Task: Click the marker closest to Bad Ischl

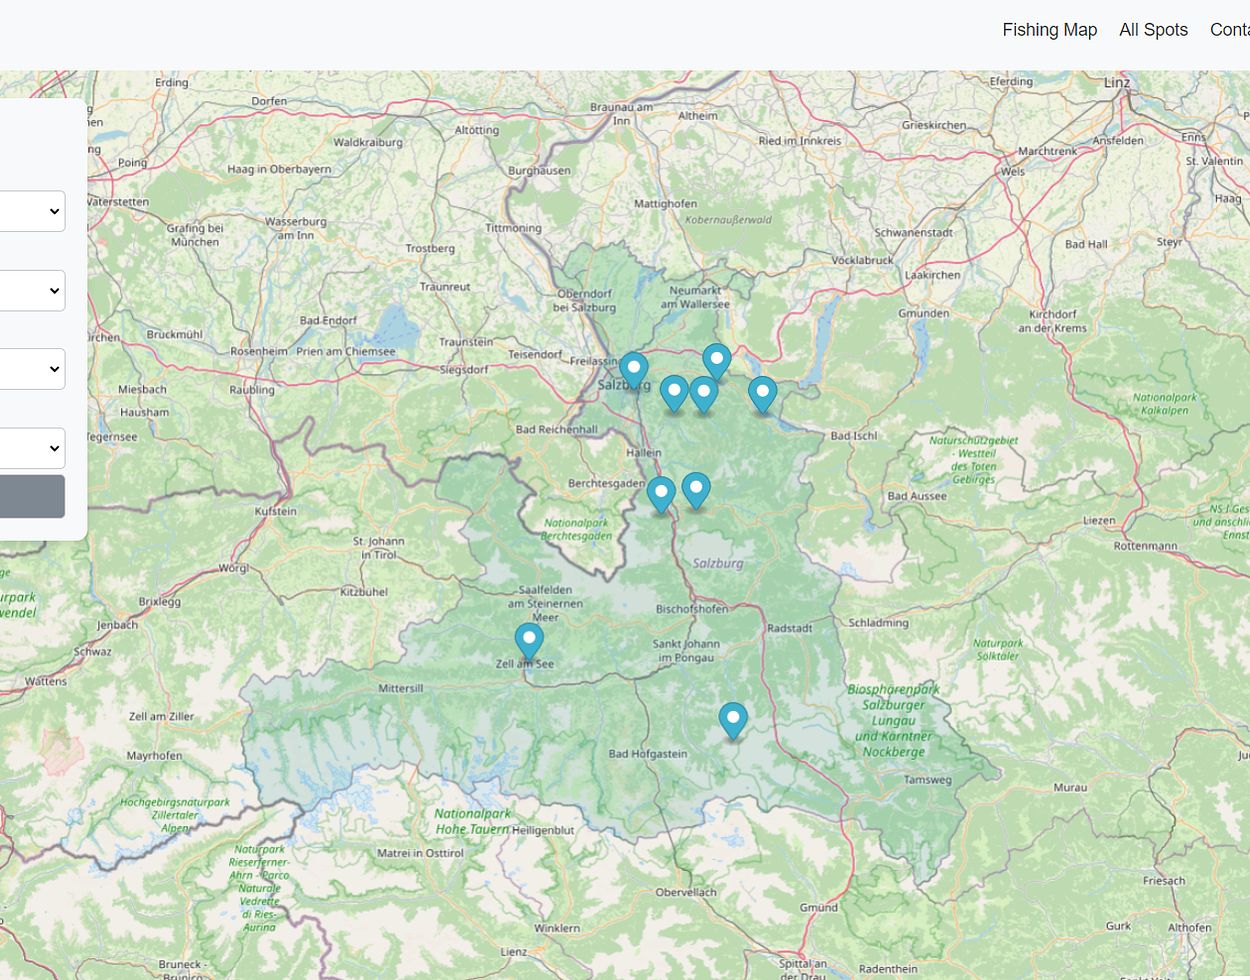Action: point(762,394)
